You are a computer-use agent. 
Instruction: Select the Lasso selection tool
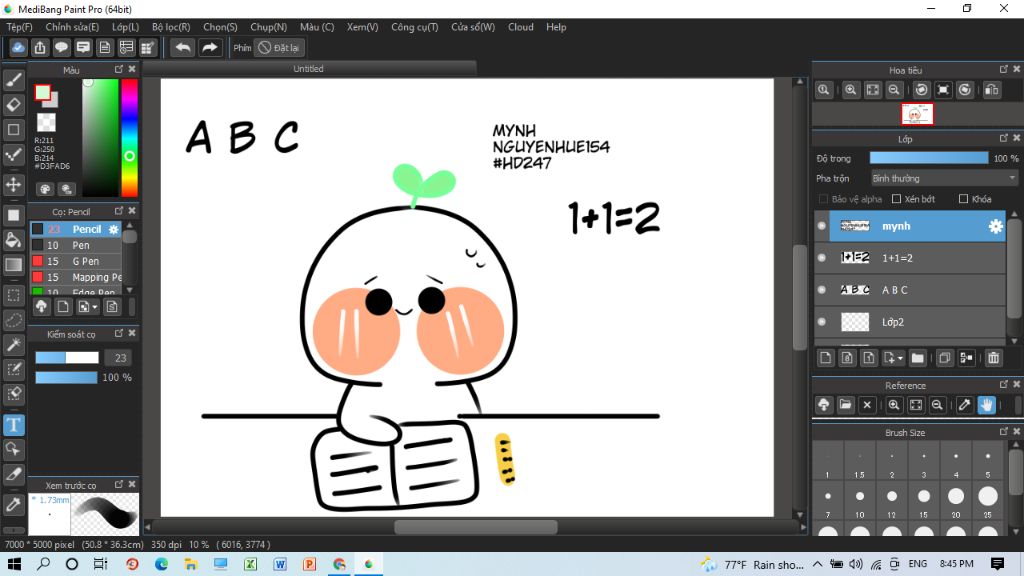tap(14, 320)
